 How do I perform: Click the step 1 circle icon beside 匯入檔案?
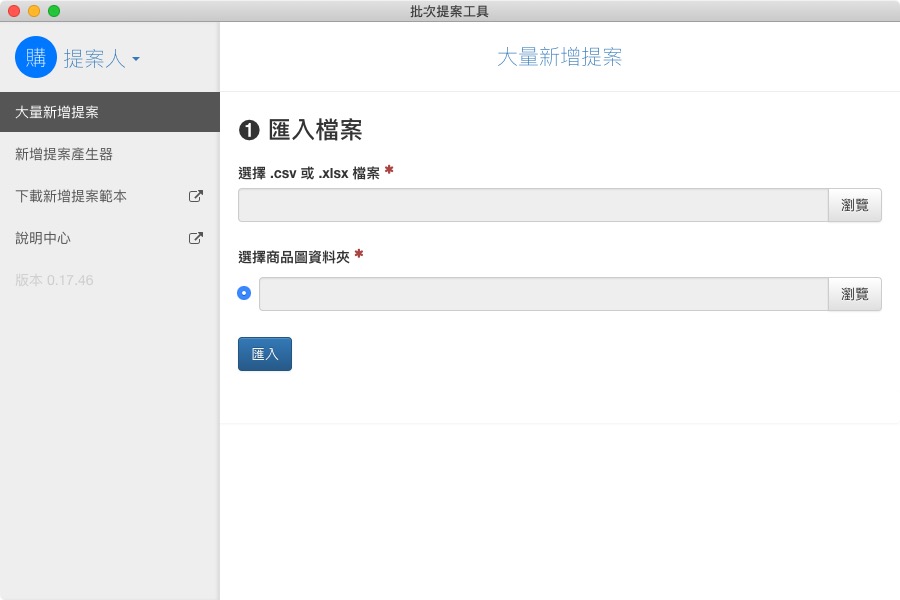coord(249,130)
